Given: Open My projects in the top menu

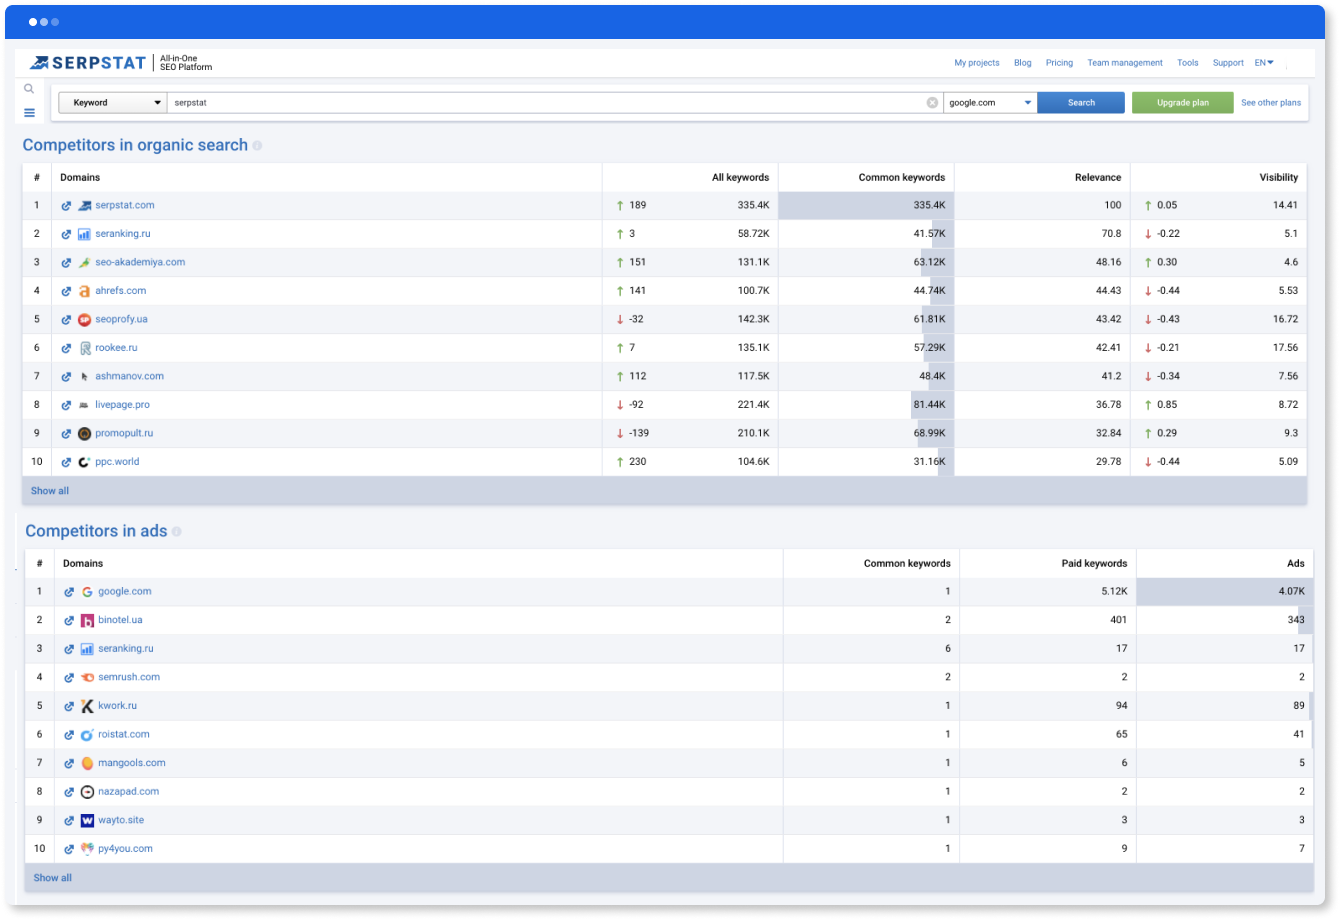Looking at the screenshot, I should [x=977, y=63].
